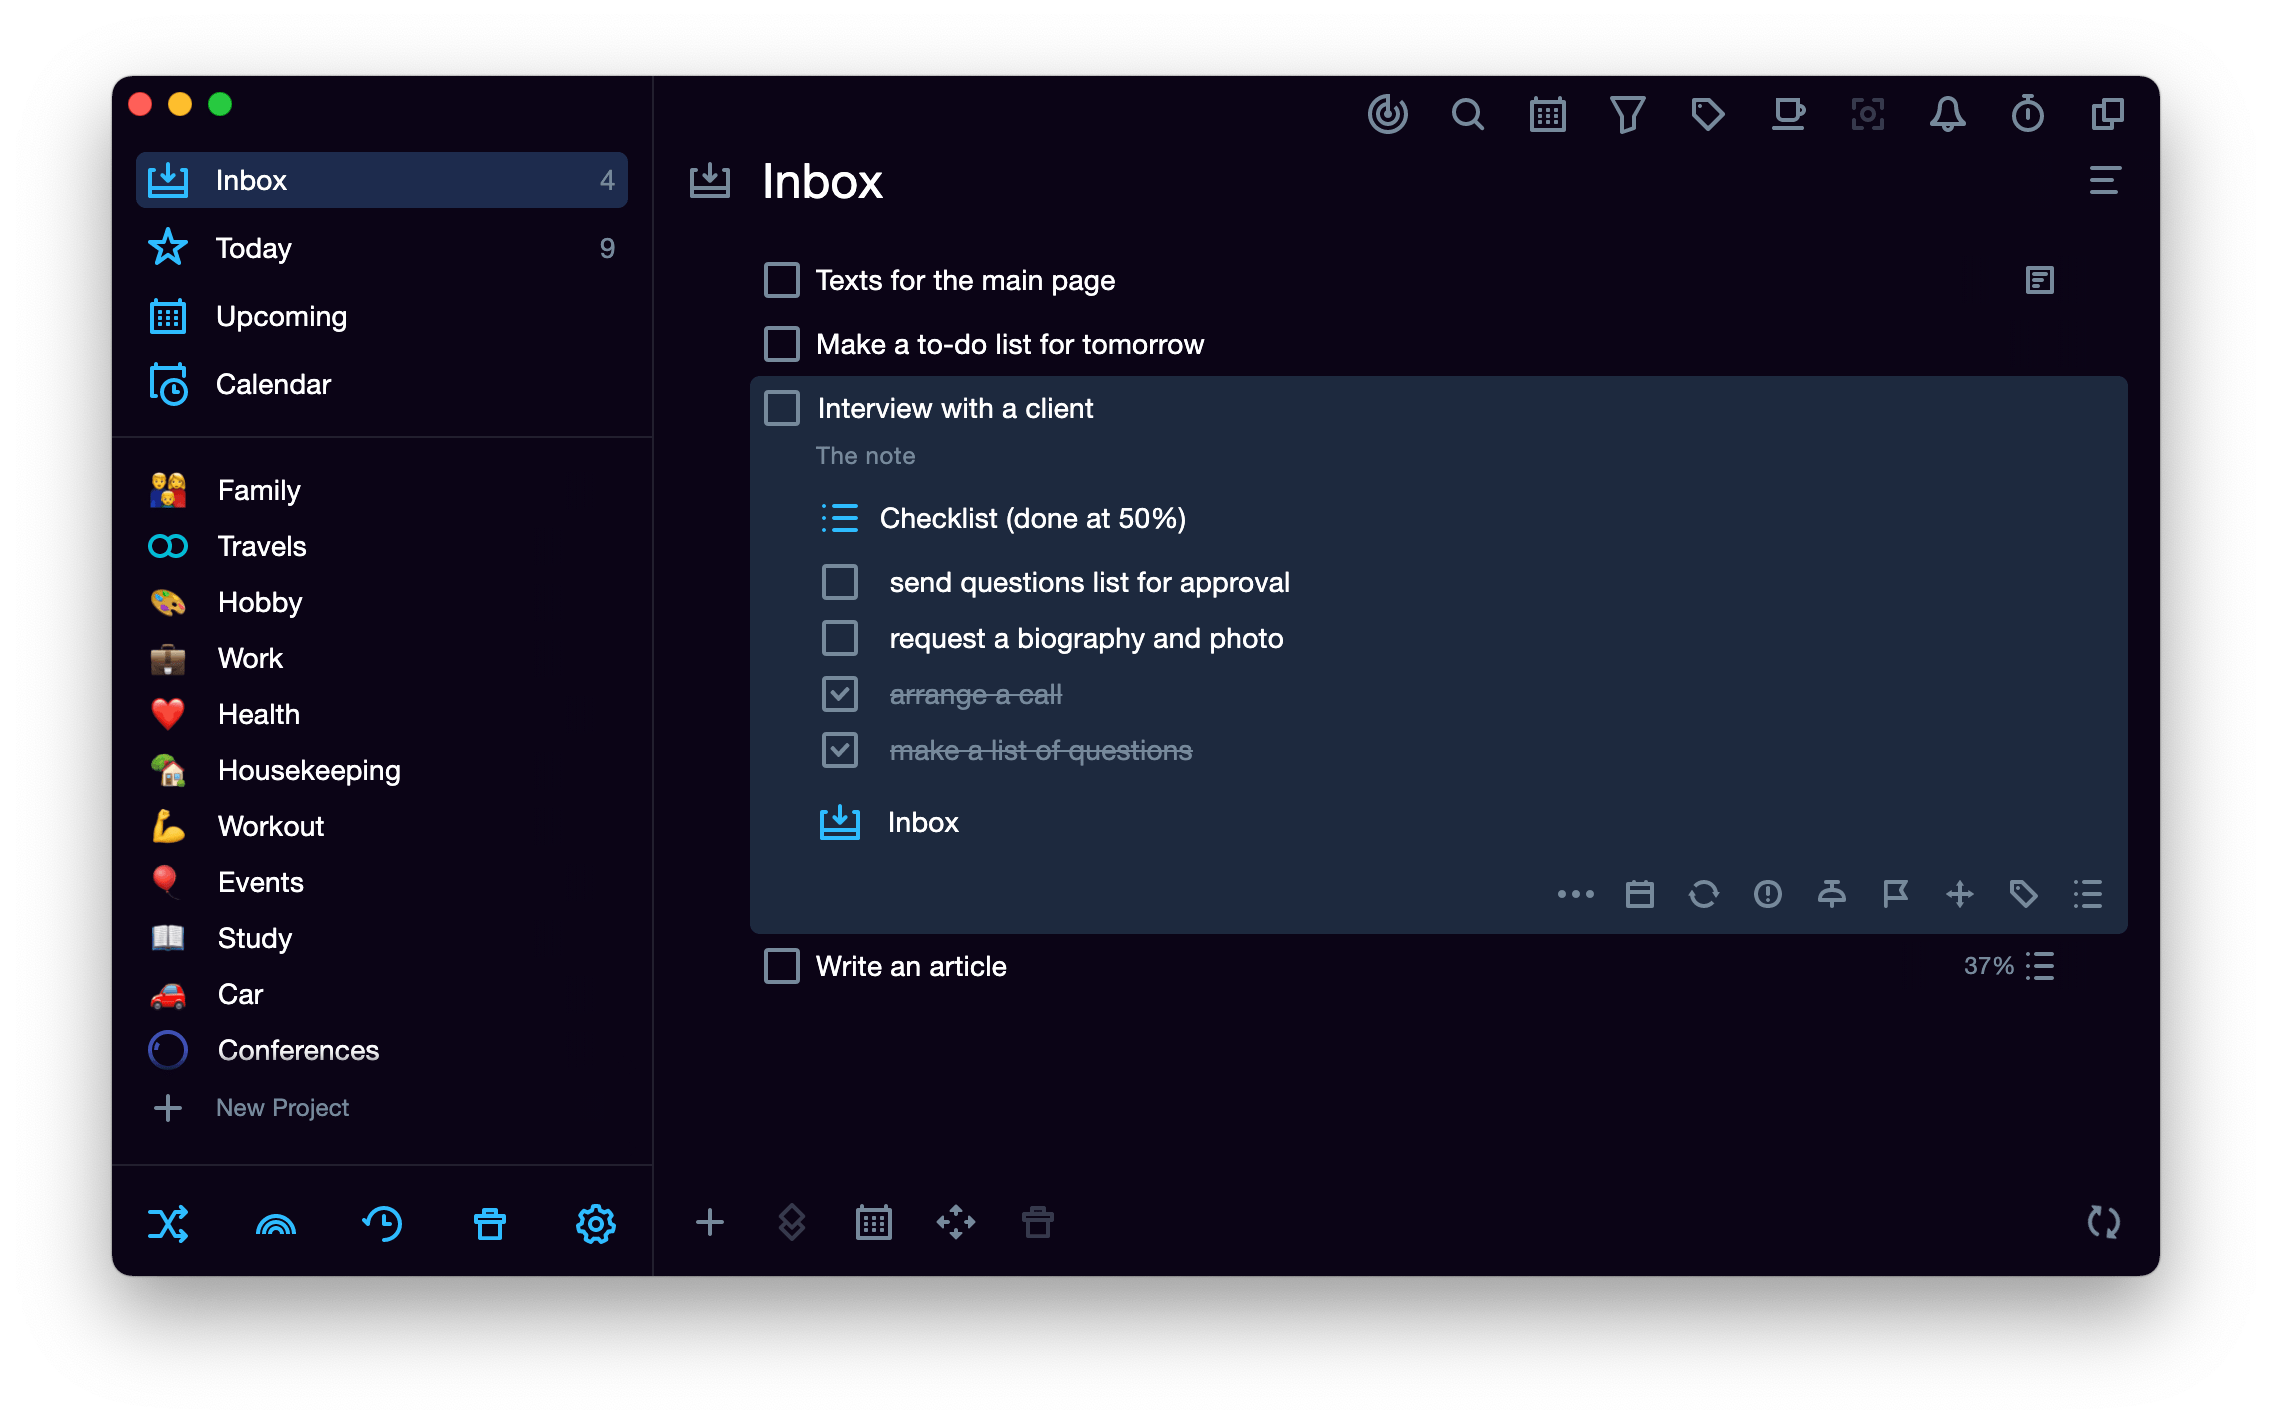Viewport: 2272px width, 1424px height.
Task: Open the focus radar icon in top toolbar
Action: click(x=1387, y=114)
